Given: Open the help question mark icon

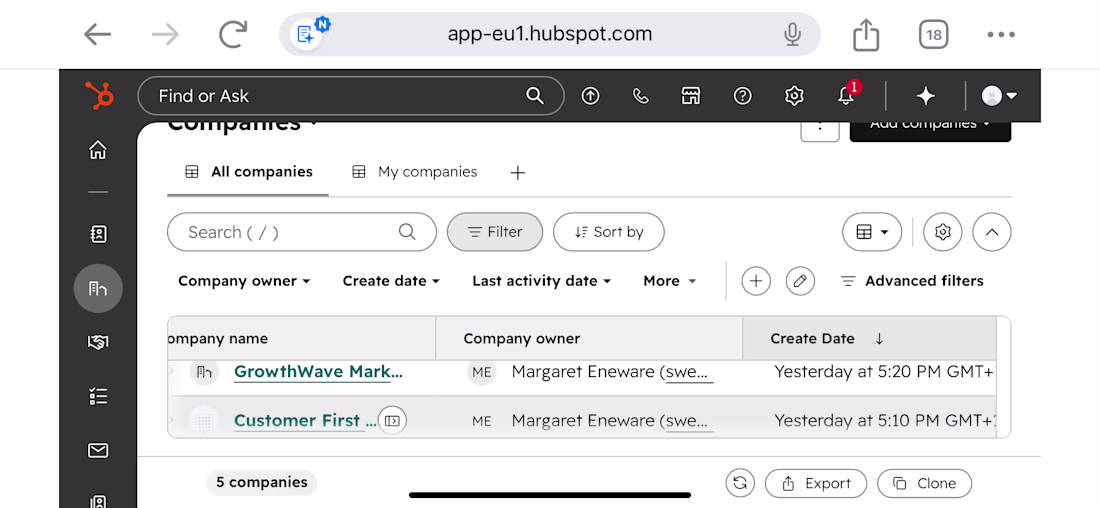Looking at the screenshot, I should point(742,96).
